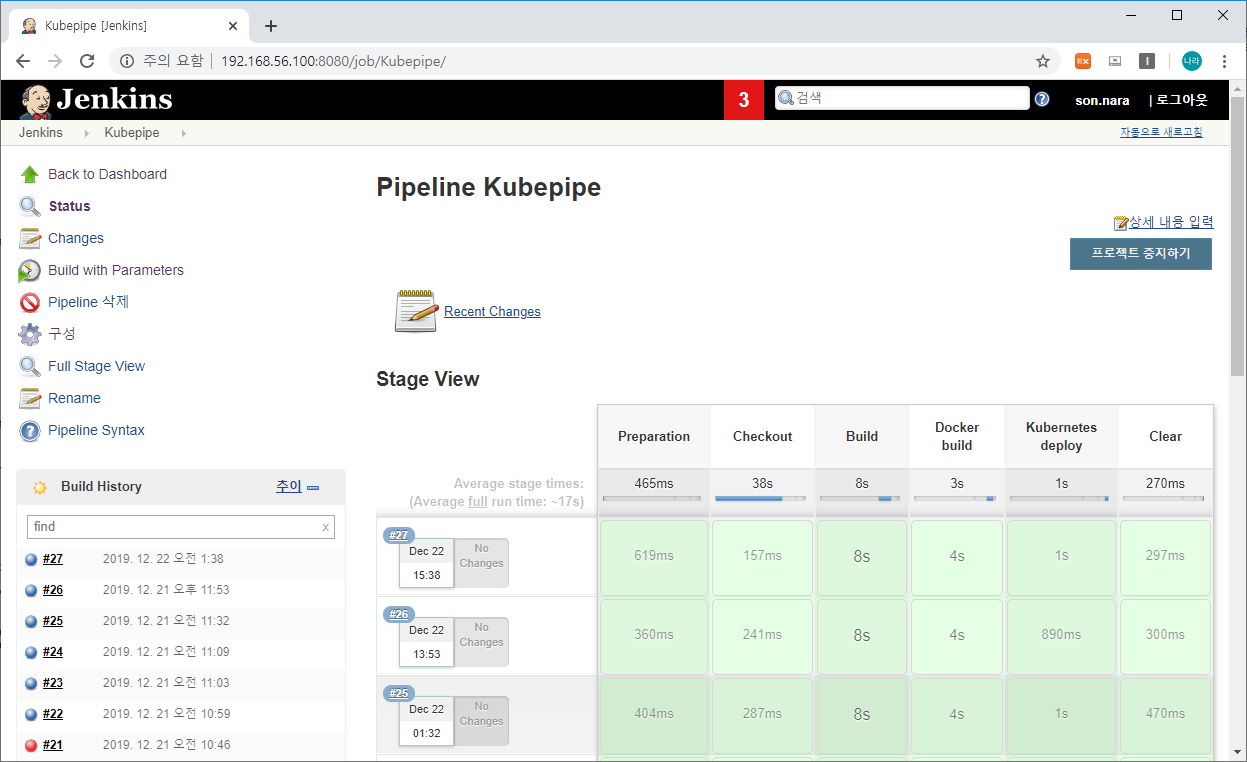Screen dimensions: 1247x762
Task: Open the son.nara user link
Action: (x=1102, y=100)
